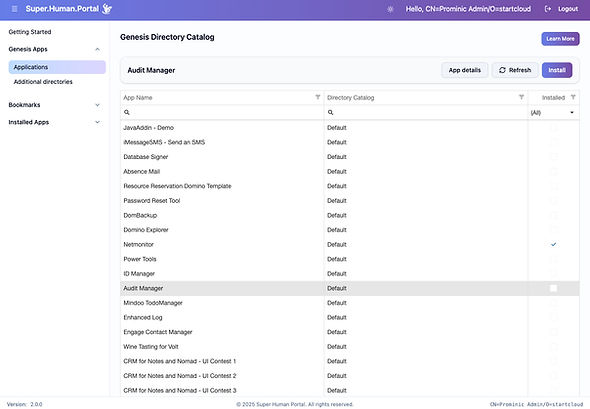
Task: Open the hamburger menu icon
Action: pos(14,9)
